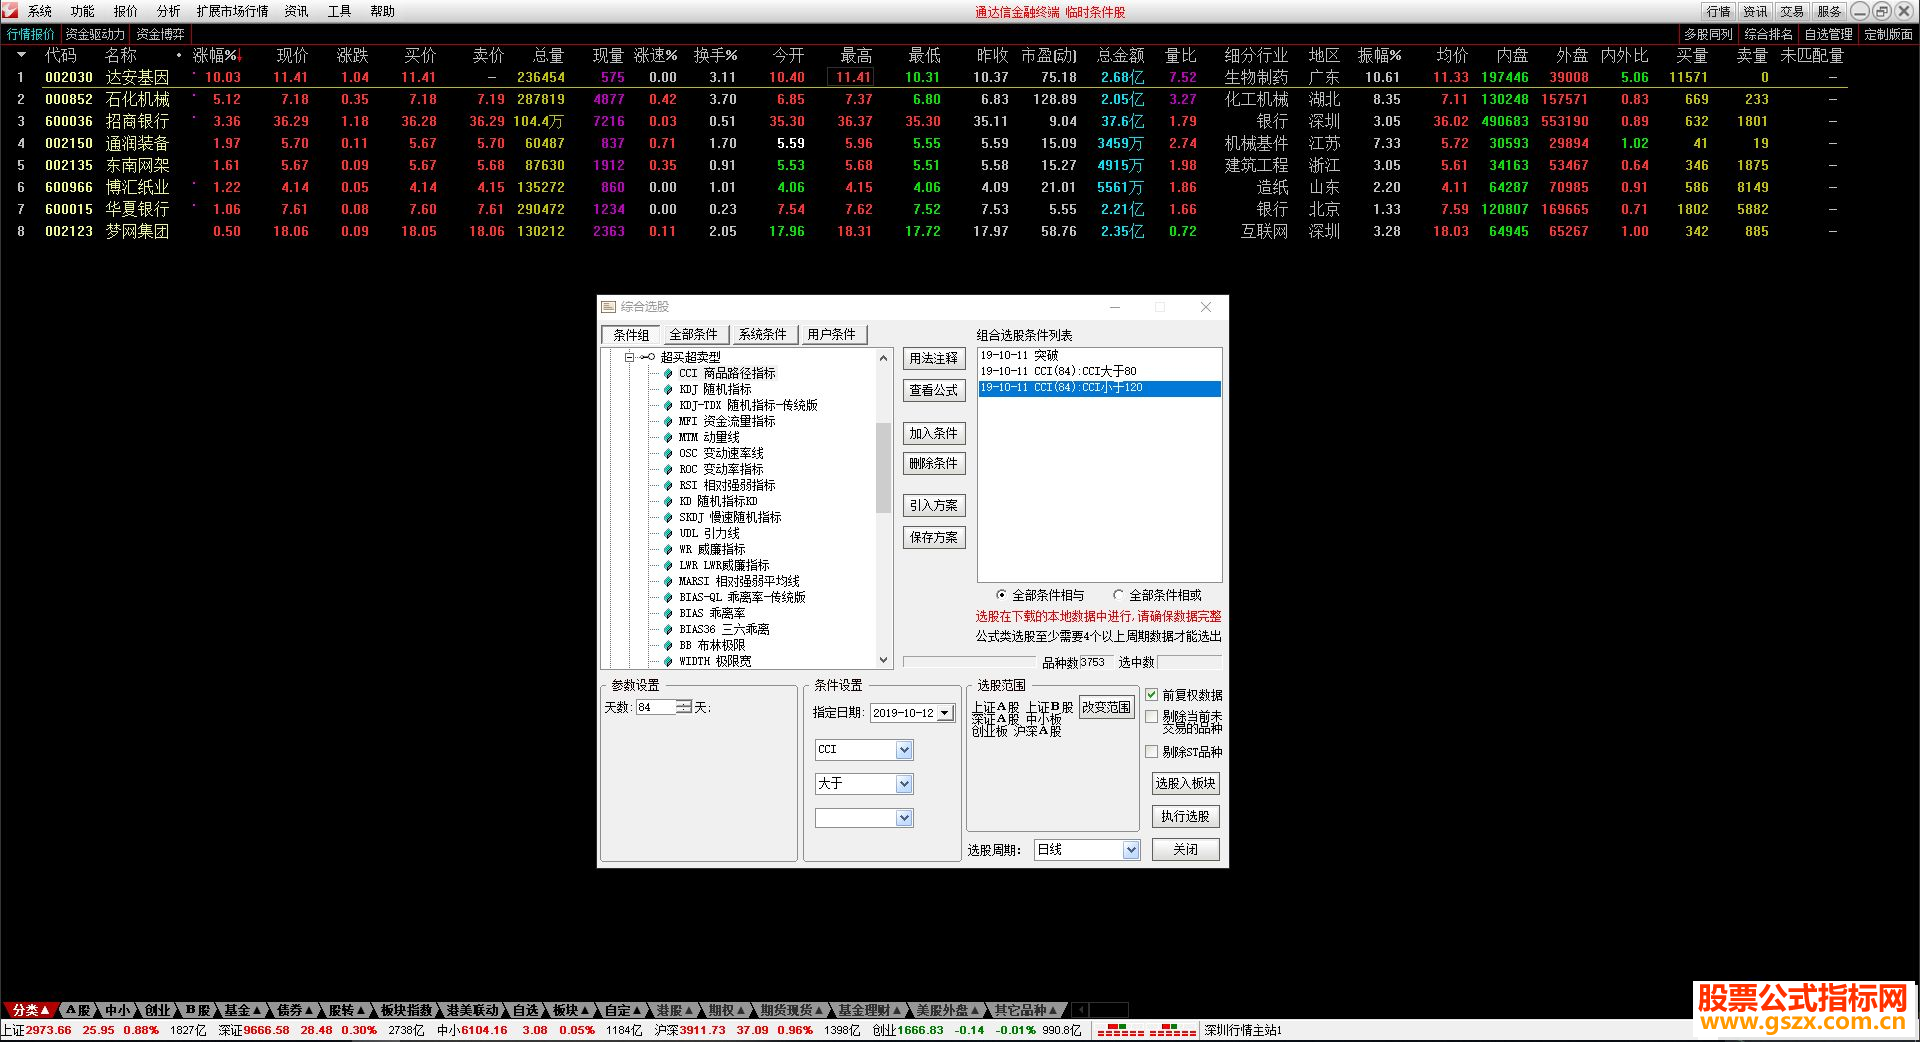
Task: Click the 删除条件 button
Action: coord(934,463)
